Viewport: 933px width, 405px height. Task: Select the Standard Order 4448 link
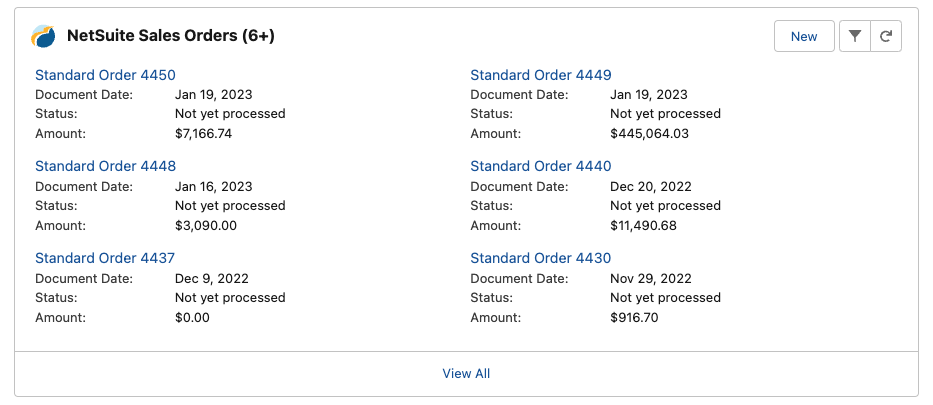[105, 166]
